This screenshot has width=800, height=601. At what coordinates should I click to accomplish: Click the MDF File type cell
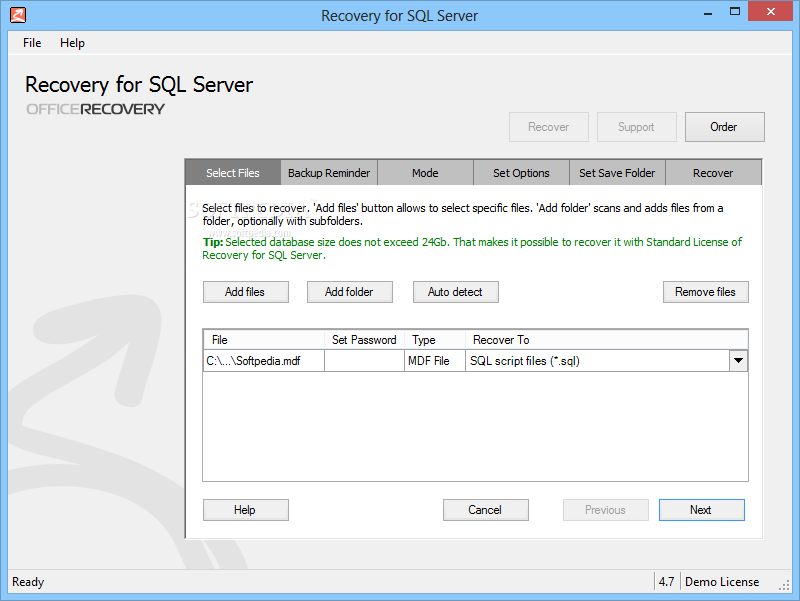pyautogui.click(x=435, y=361)
